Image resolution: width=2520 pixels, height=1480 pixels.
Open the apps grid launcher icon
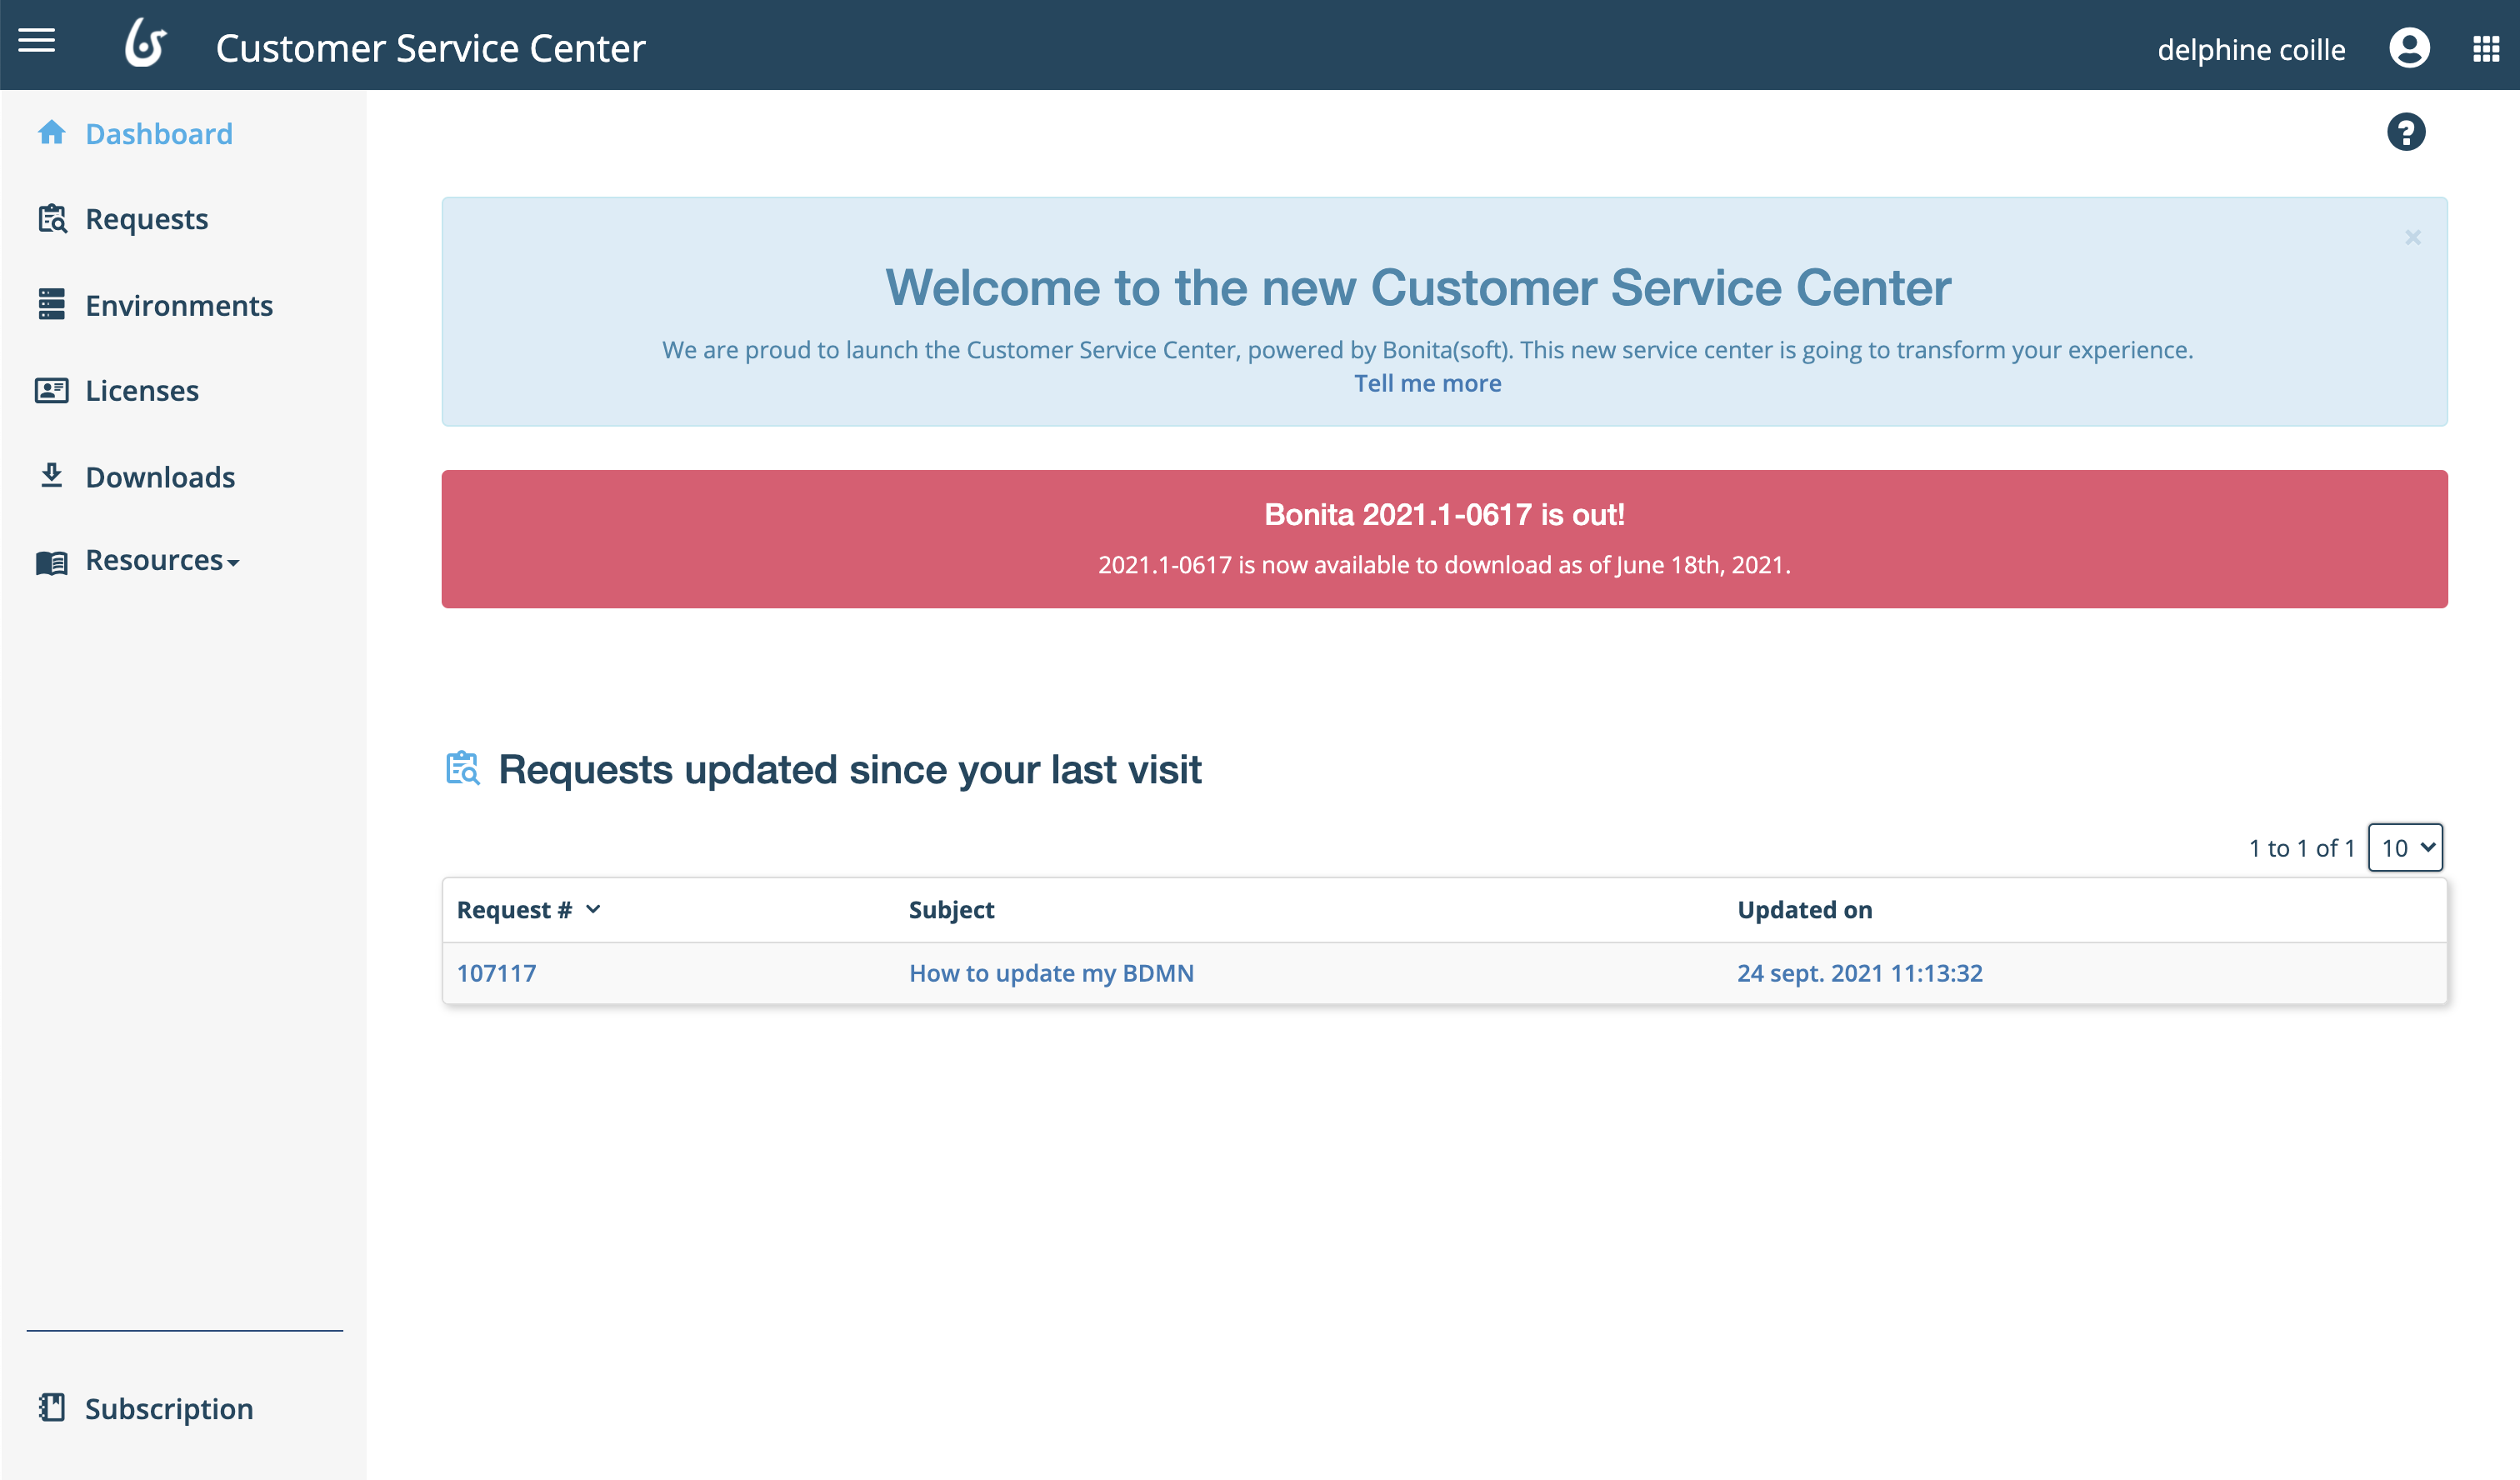(x=2486, y=48)
